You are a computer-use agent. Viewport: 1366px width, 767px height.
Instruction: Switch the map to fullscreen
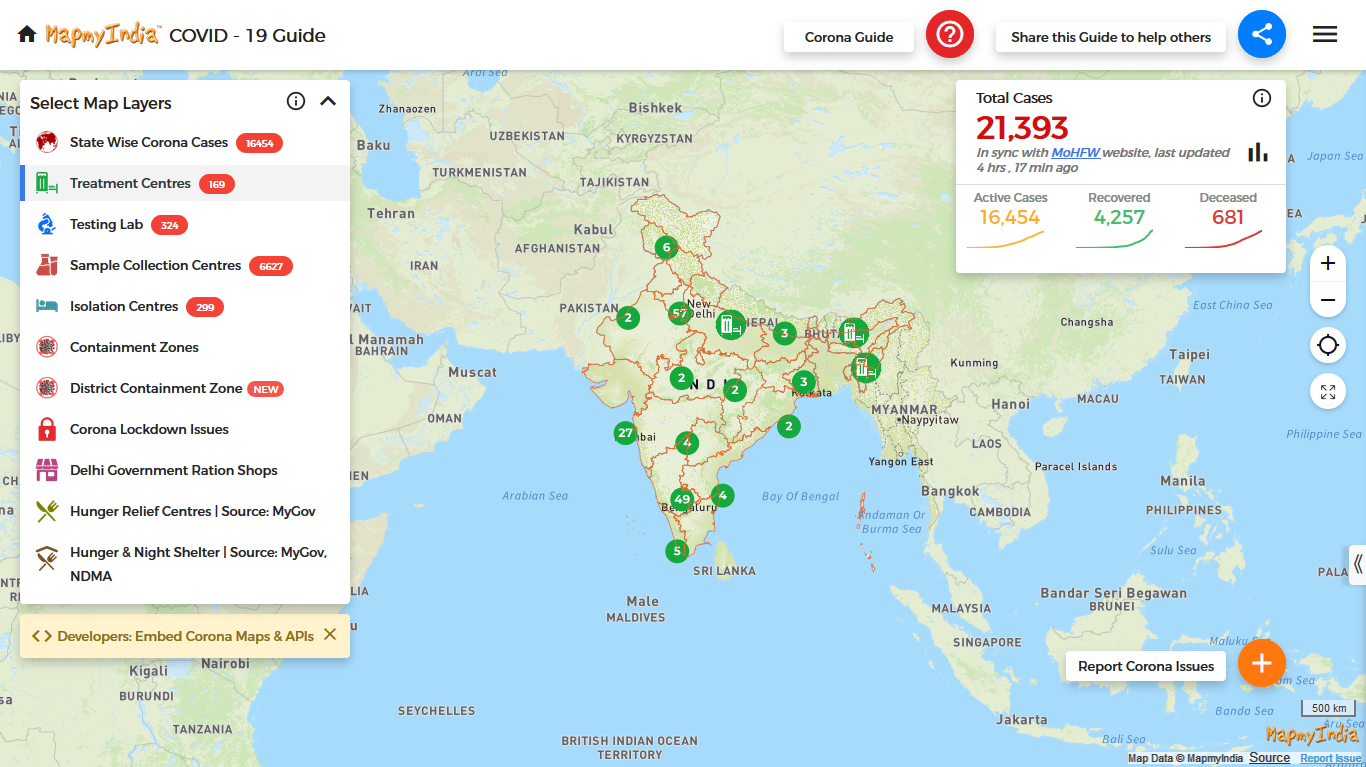pyautogui.click(x=1328, y=392)
